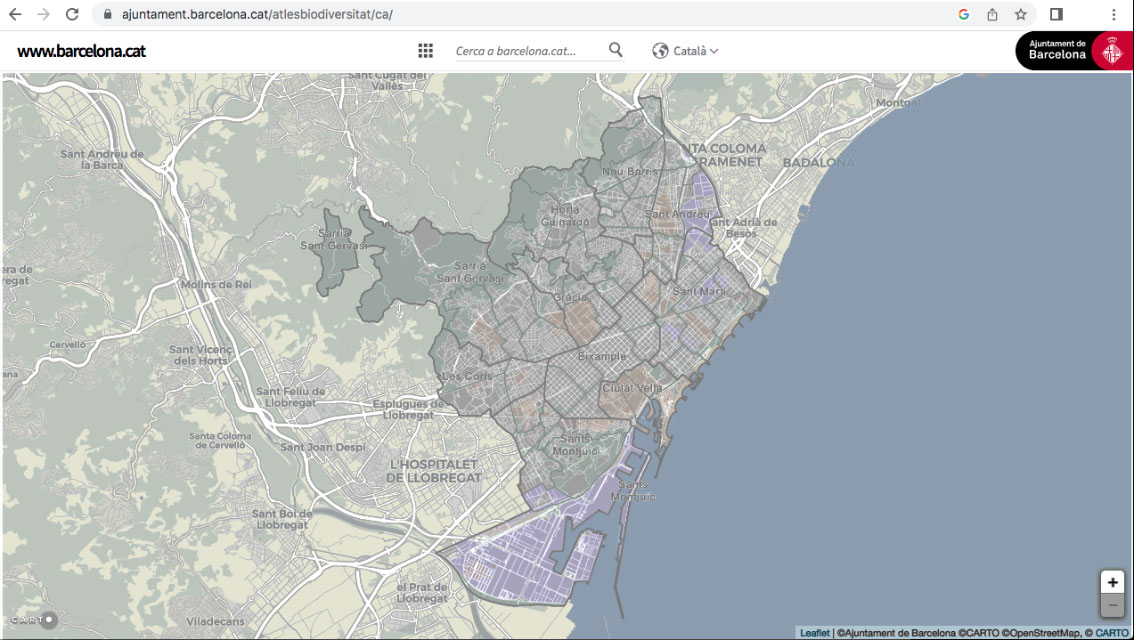Select the Eixample district on the map
Screen dimensions: 1134x640
[x=602, y=357]
